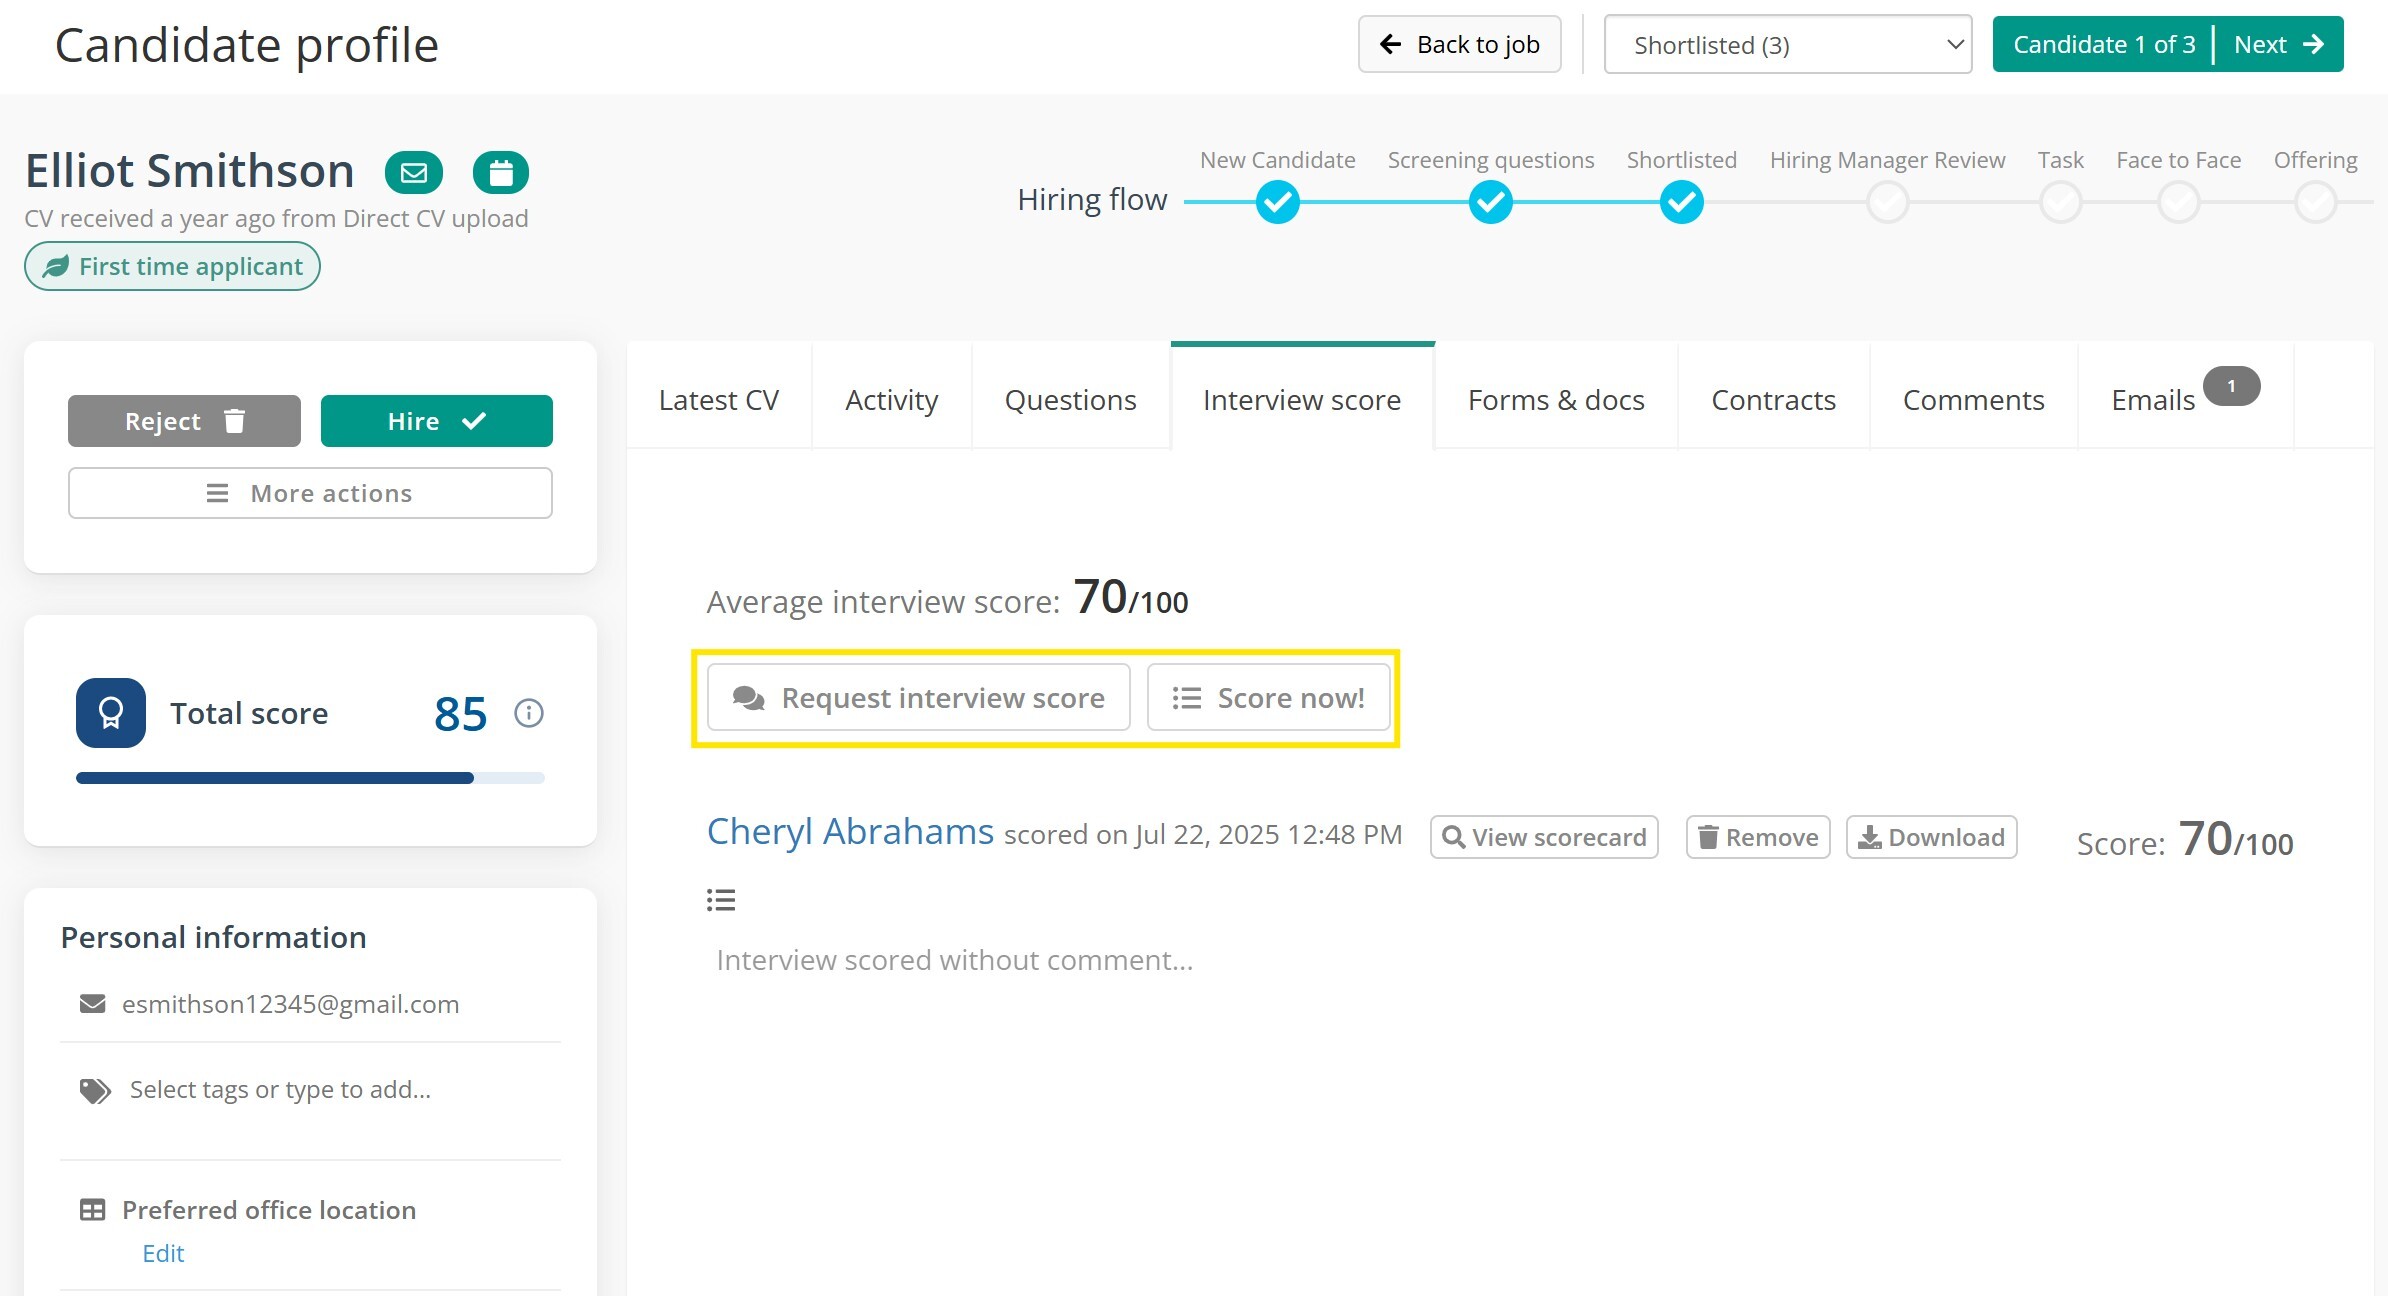Click the Total score progress bar
Viewport: 2388px width, 1296px height.
tap(310, 778)
